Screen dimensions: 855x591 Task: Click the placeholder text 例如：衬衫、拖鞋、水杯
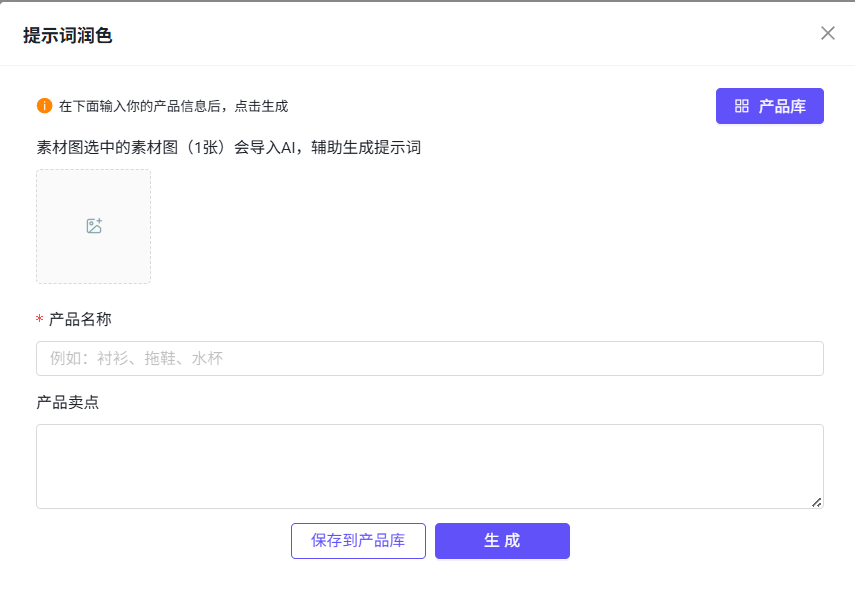135,359
